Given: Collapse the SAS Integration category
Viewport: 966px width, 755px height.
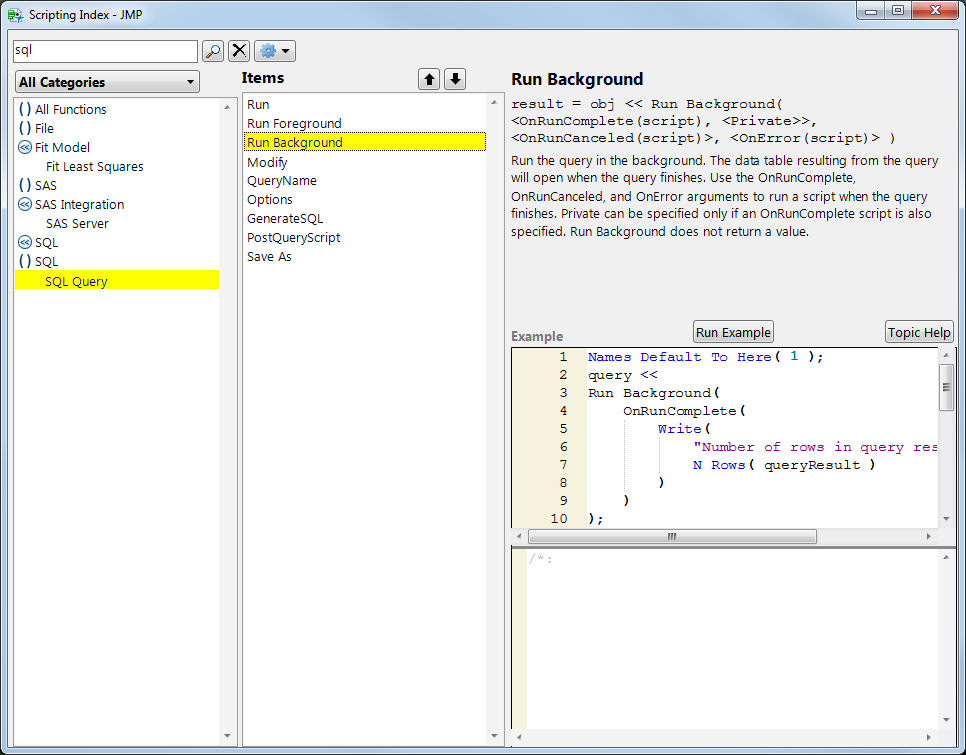Looking at the screenshot, I should [25, 205].
